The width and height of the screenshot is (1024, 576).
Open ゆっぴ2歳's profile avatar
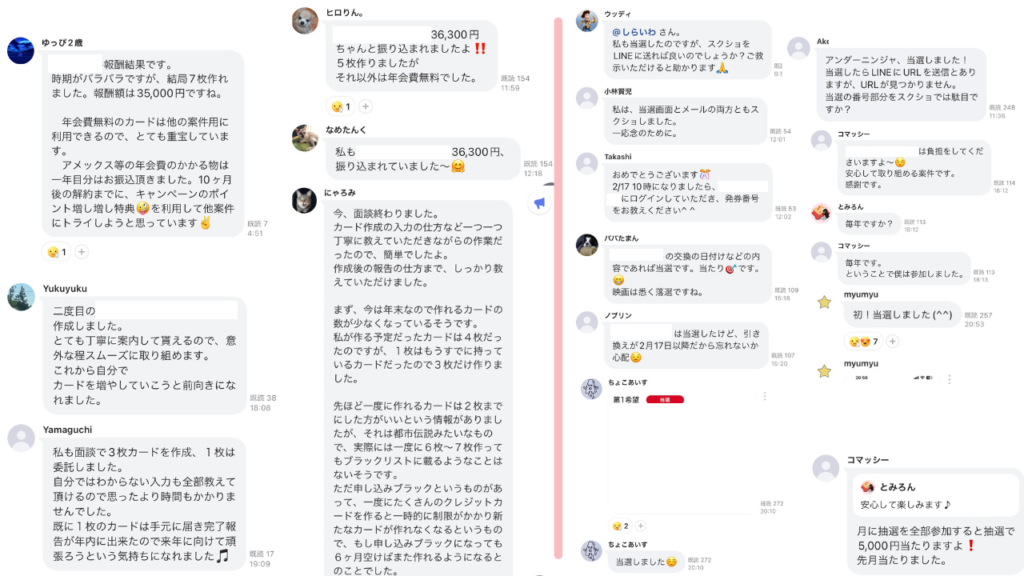tap(21, 50)
